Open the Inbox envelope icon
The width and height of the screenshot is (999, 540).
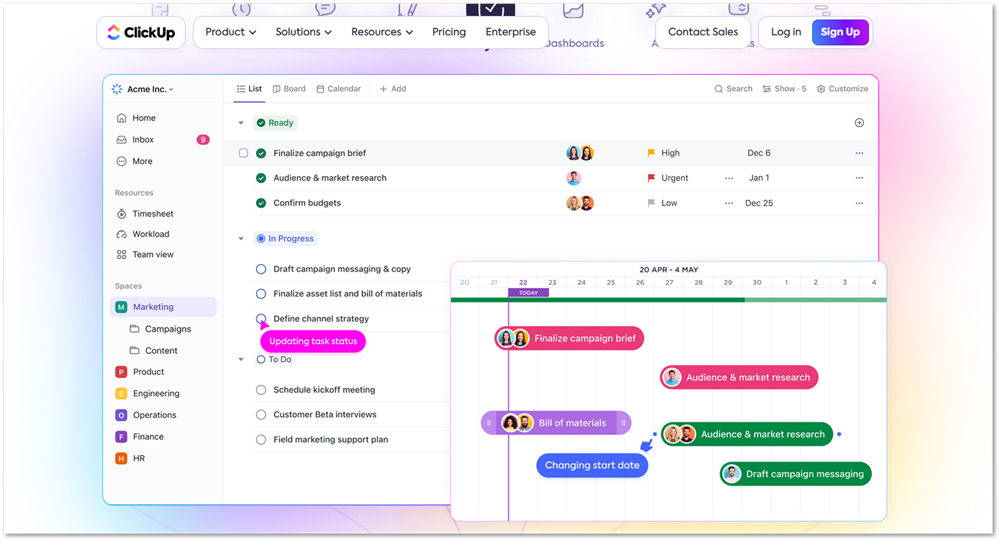point(122,139)
